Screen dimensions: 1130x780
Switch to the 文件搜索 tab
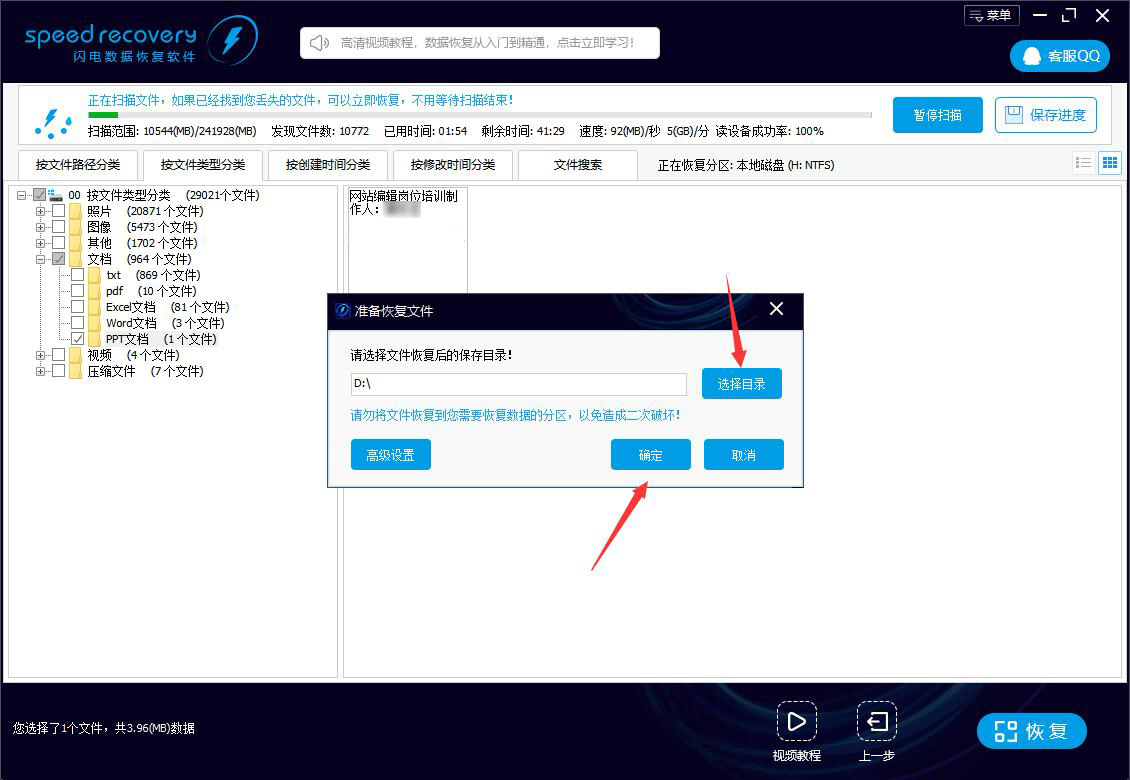[578, 165]
